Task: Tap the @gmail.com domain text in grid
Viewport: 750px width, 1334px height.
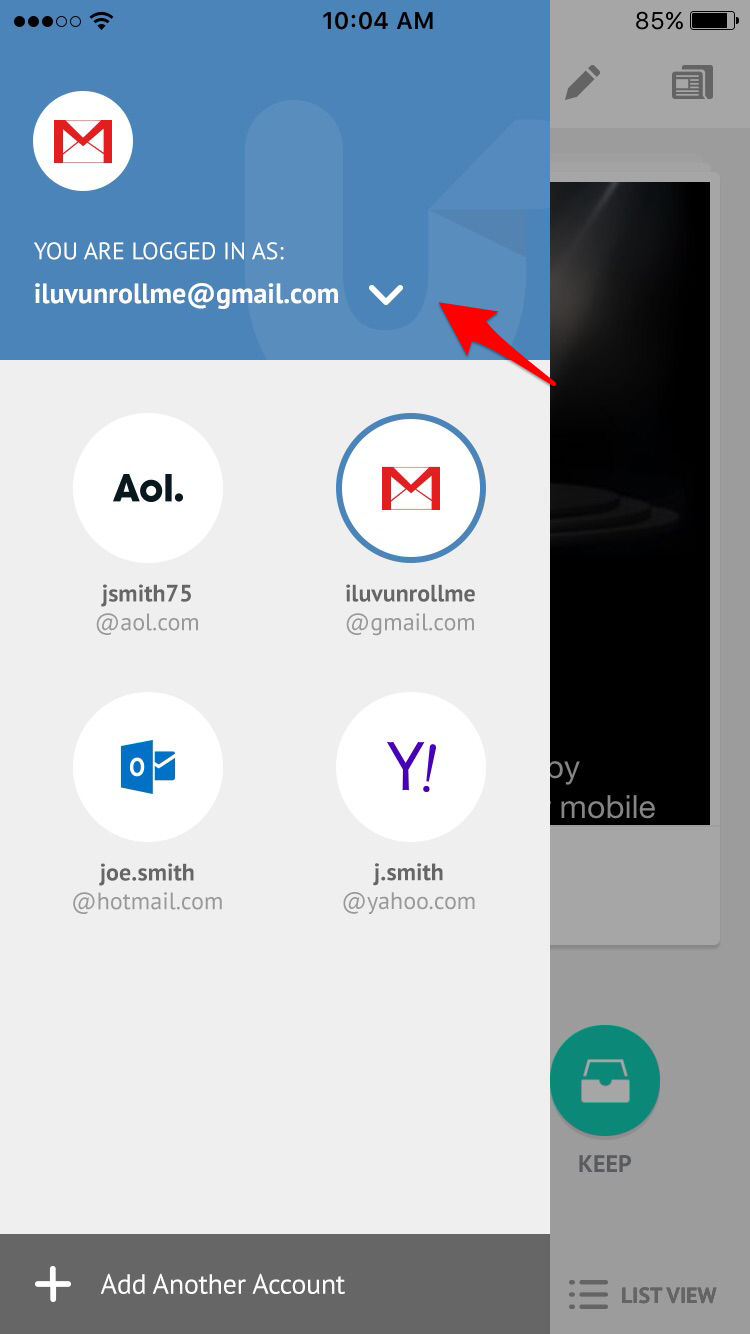Action: (410, 623)
